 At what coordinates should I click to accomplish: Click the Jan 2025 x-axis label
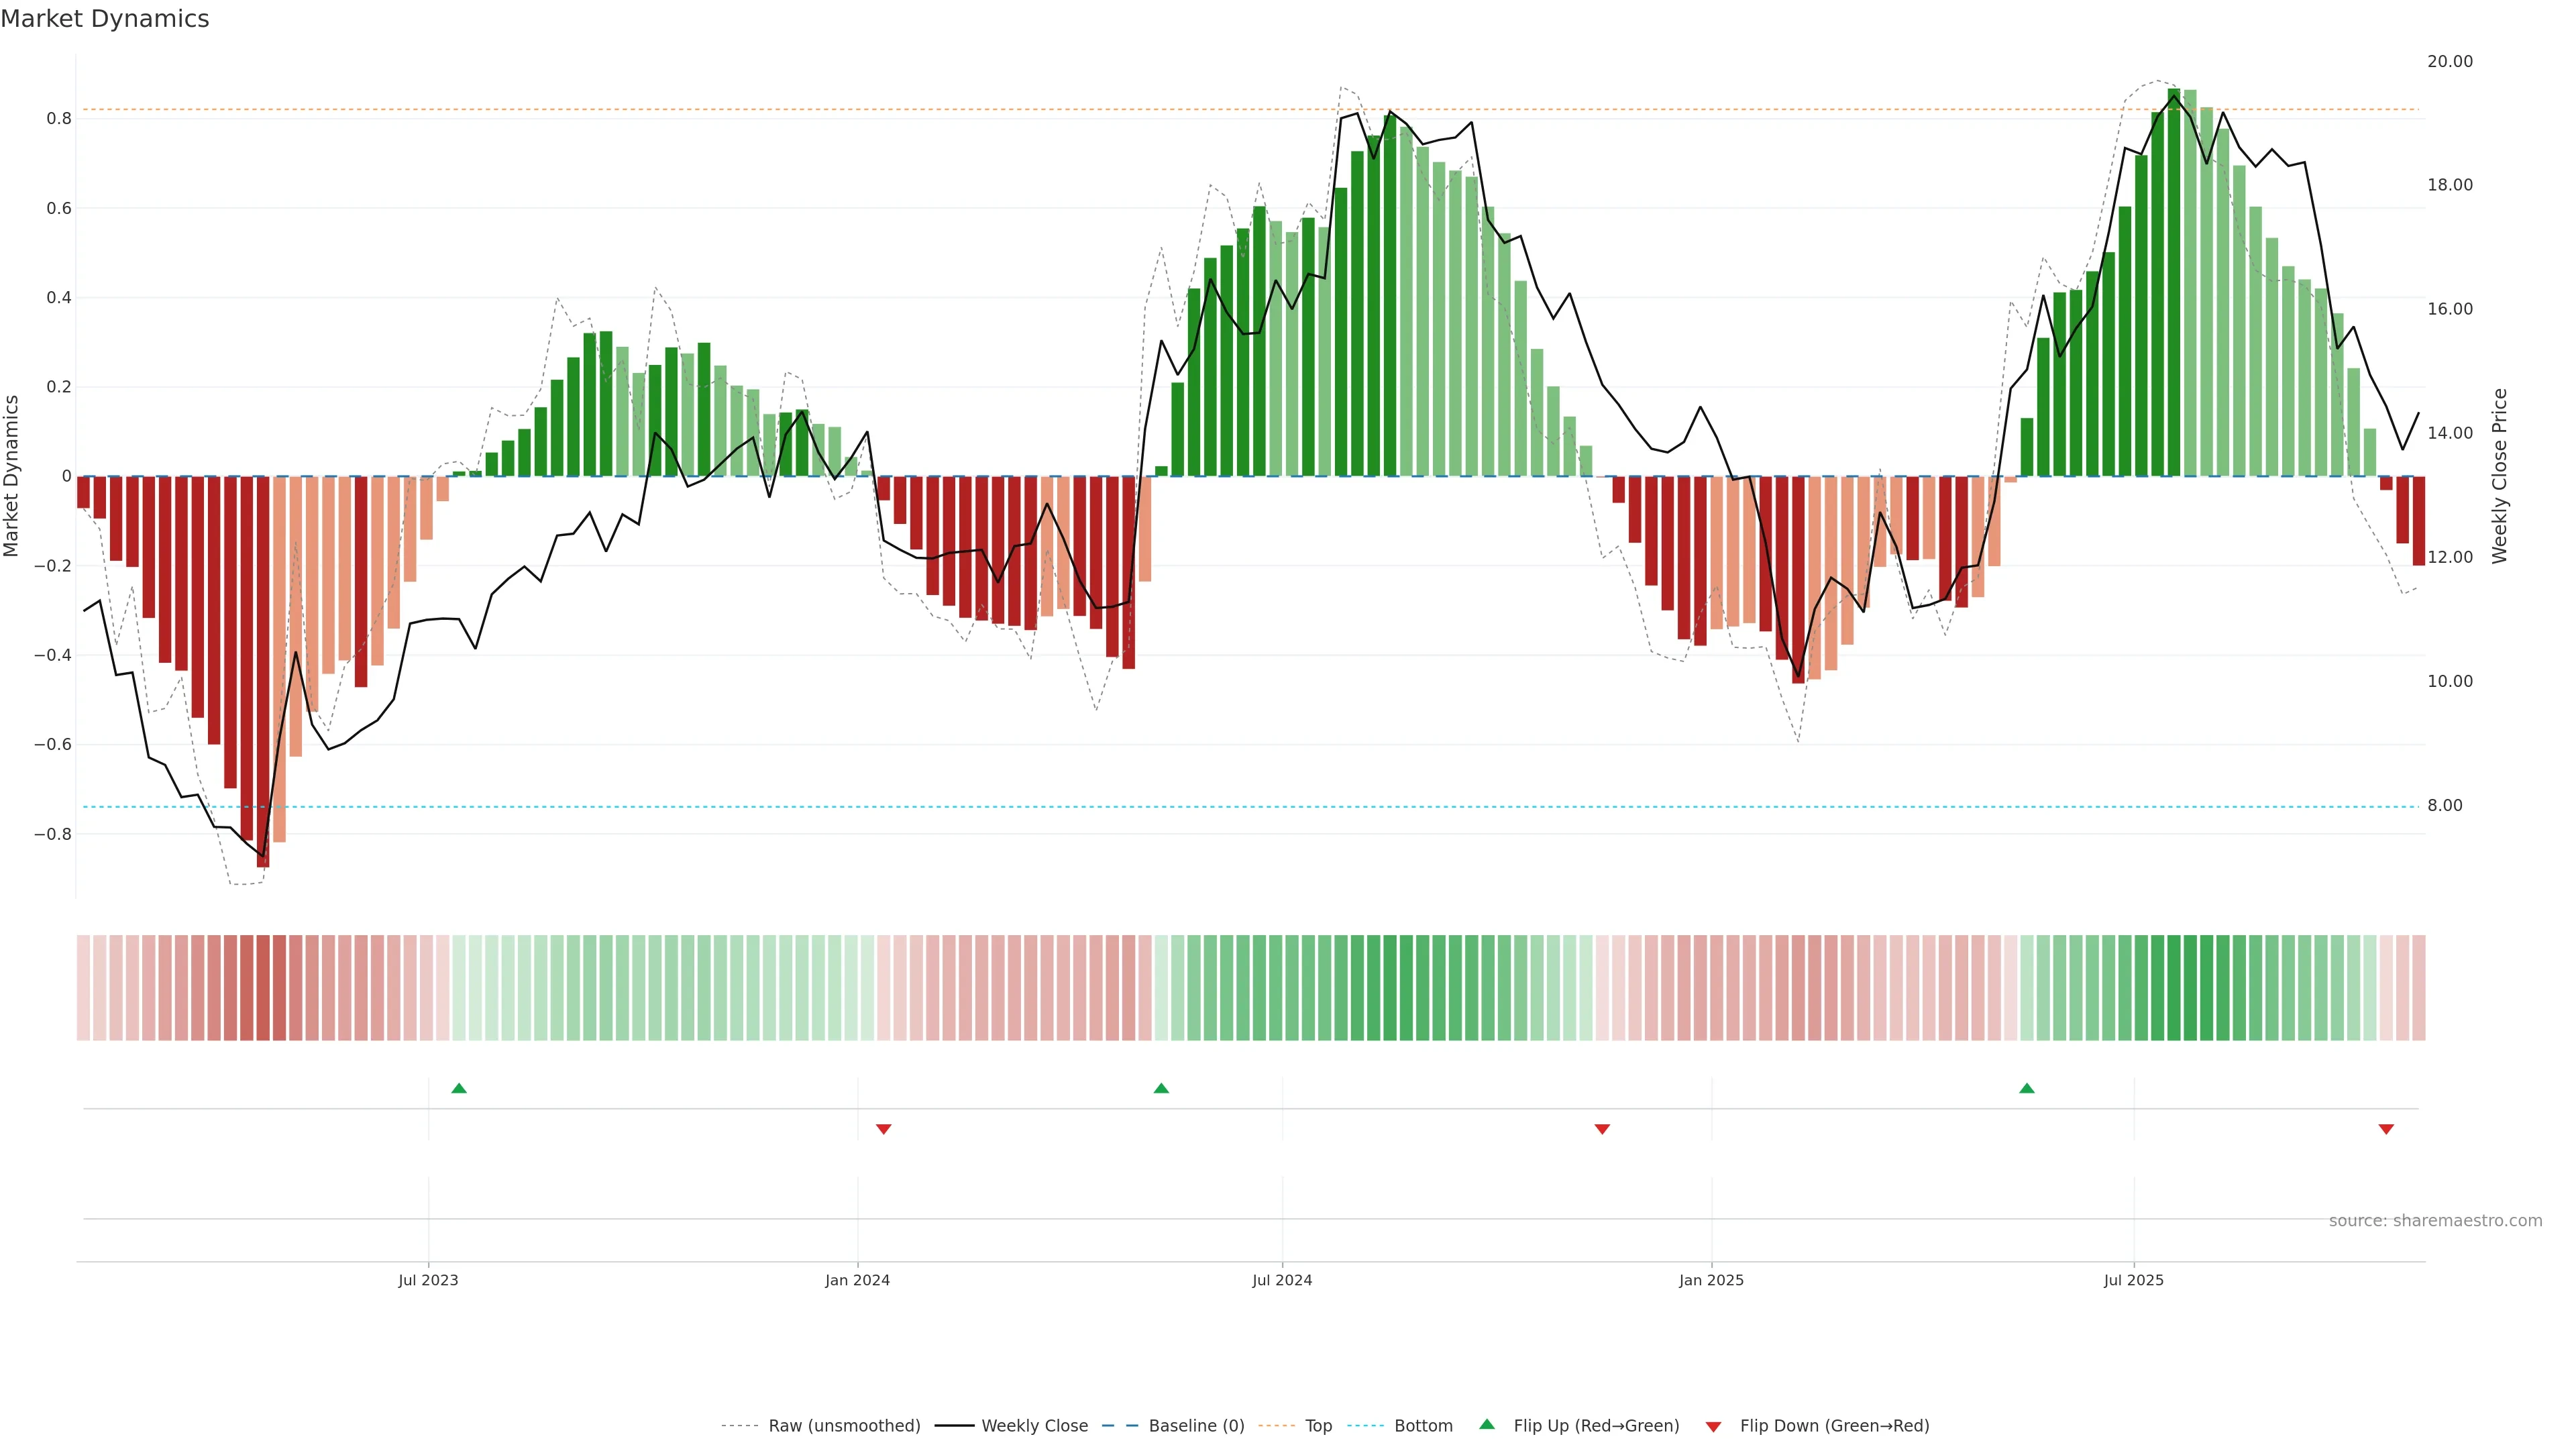tap(1711, 1280)
